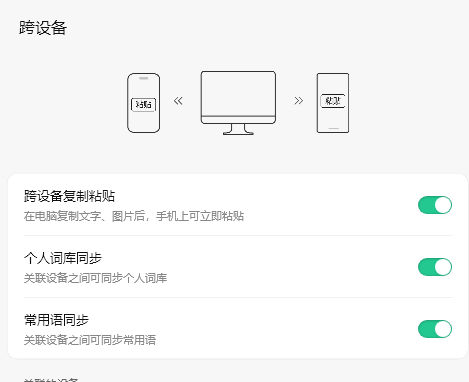Click description 关联设备之间可同步个人词库

point(95,278)
